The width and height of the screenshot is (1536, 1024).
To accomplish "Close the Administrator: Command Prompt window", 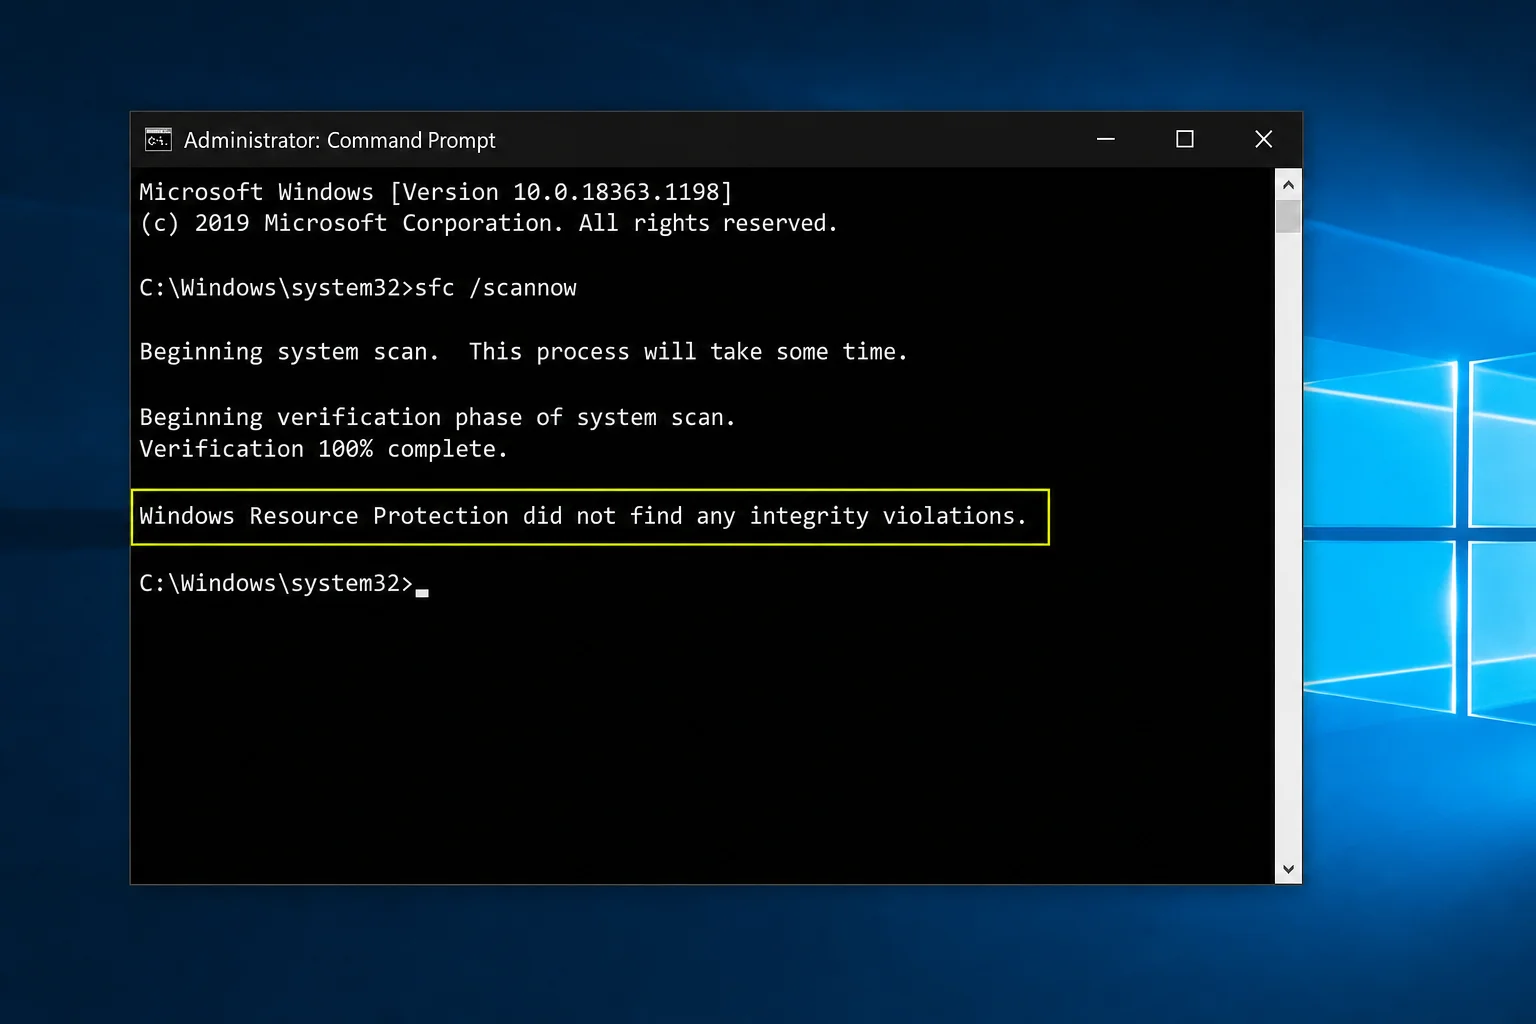I will click(x=1263, y=139).
